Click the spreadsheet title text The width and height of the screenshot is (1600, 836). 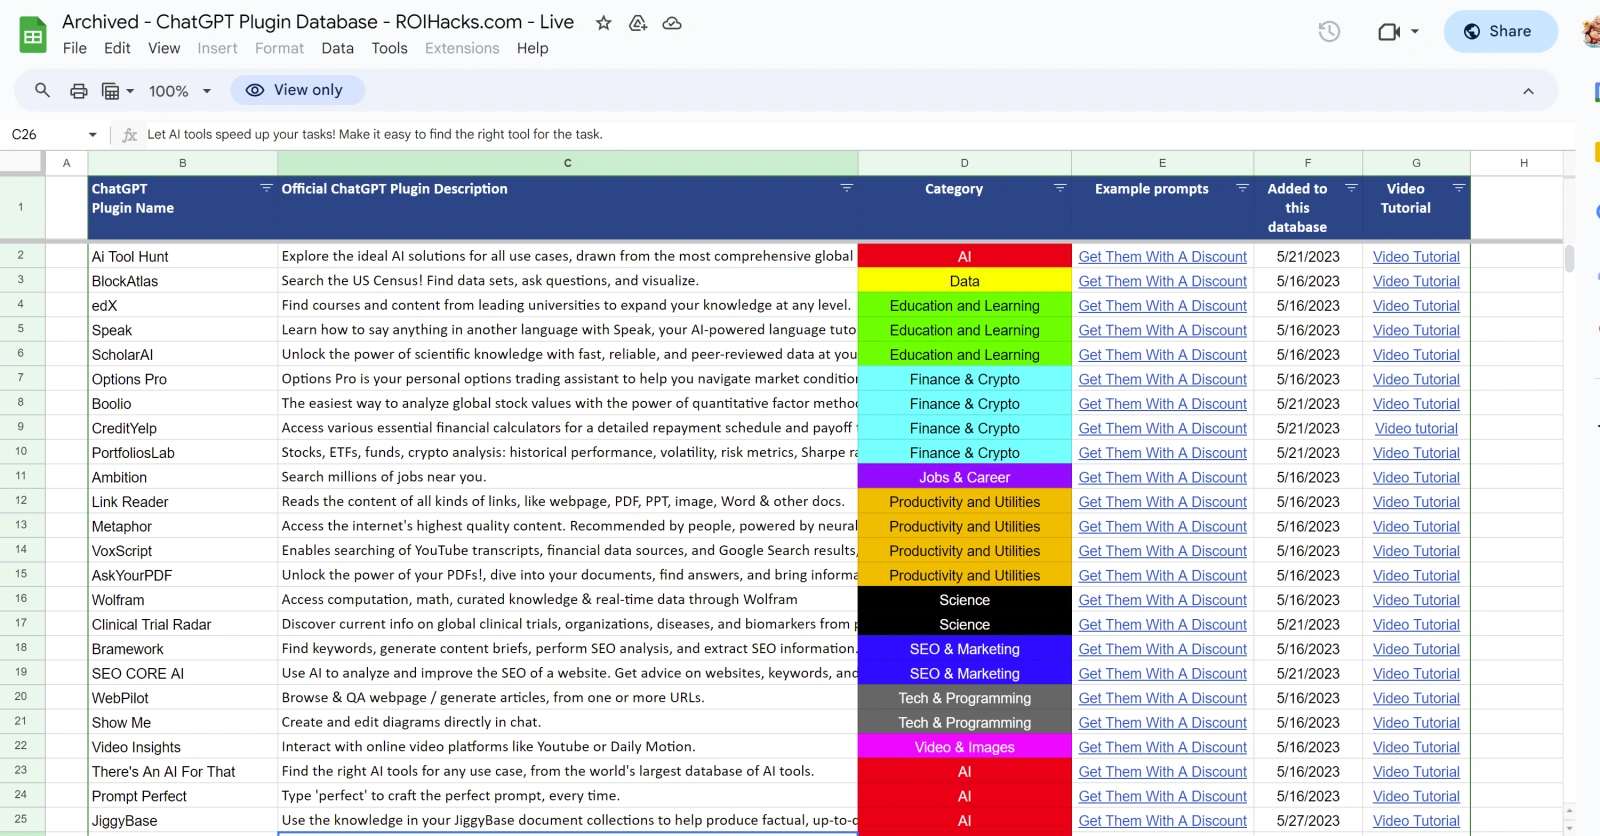click(318, 22)
